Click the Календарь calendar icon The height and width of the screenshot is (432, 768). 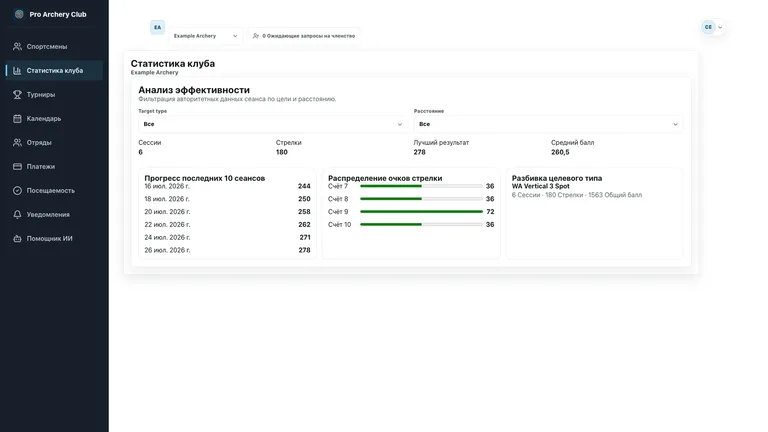tap(17, 119)
